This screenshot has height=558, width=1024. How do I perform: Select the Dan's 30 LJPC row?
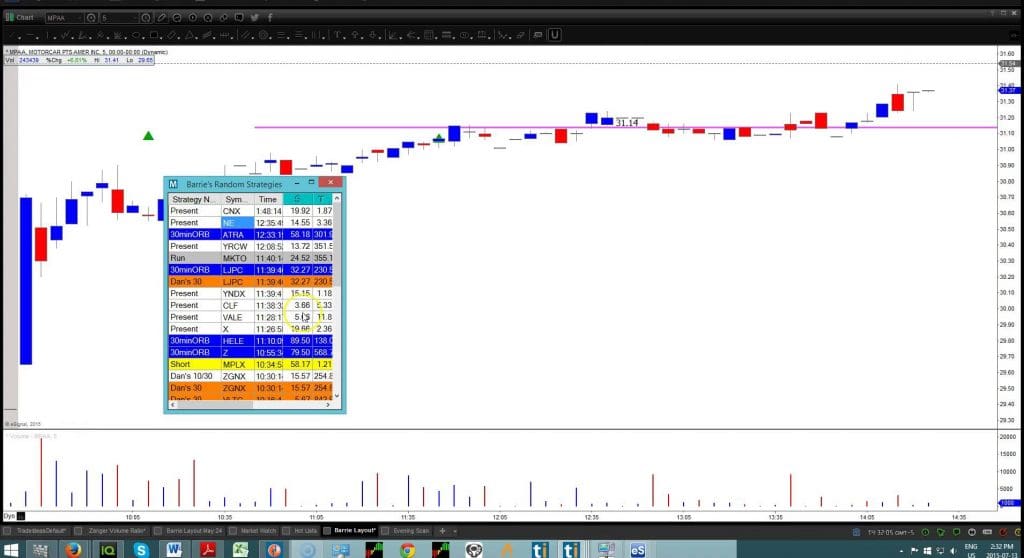tap(251, 282)
